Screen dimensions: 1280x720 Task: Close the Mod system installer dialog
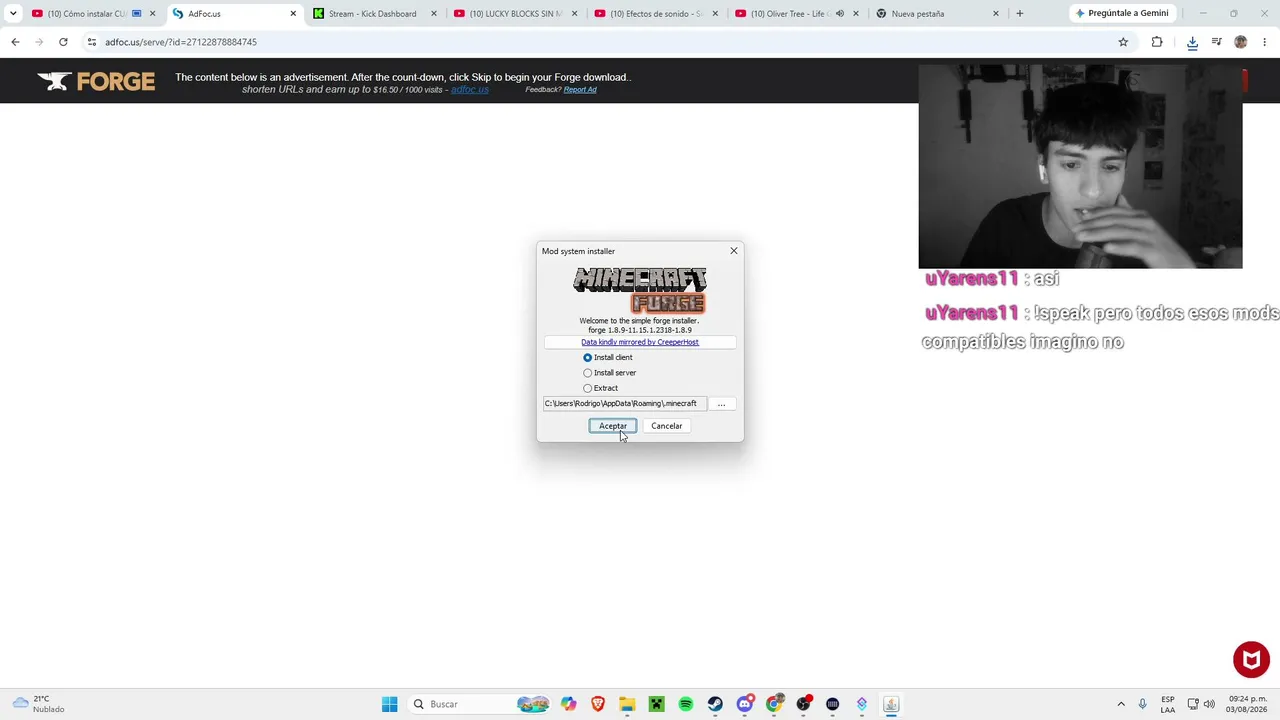pos(733,251)
